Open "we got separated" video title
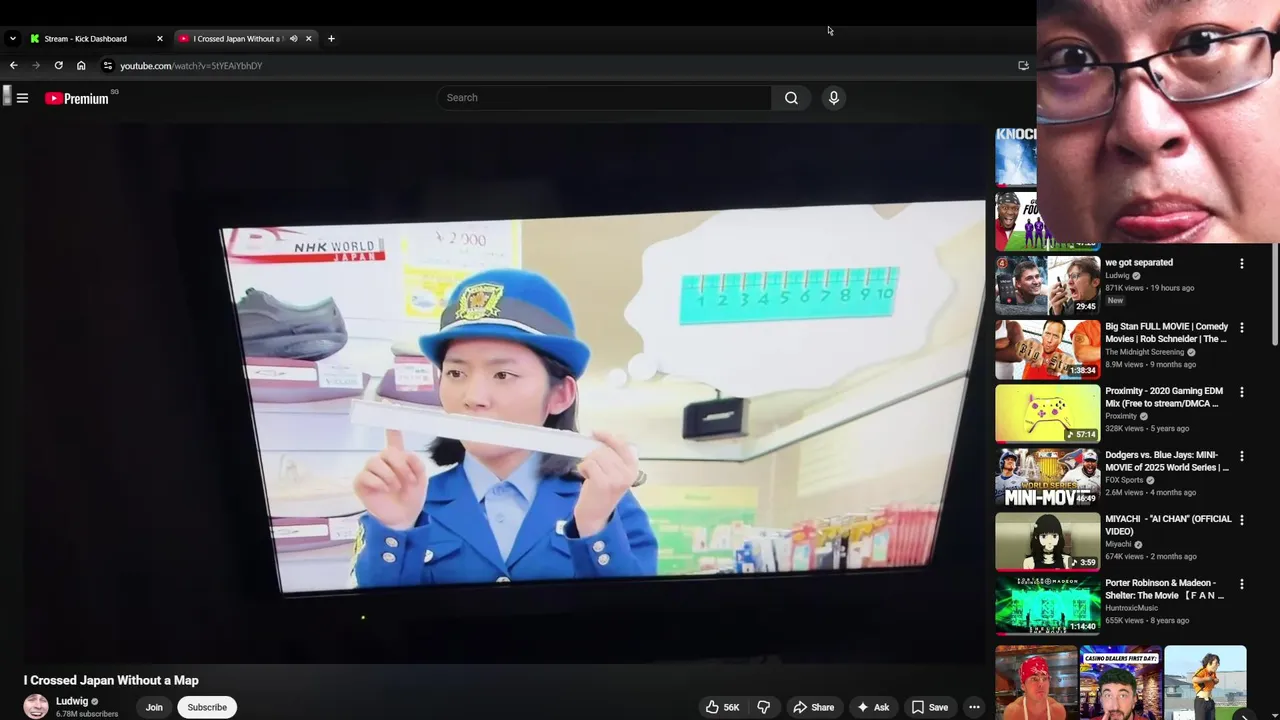 click(x=1139, y=263)
